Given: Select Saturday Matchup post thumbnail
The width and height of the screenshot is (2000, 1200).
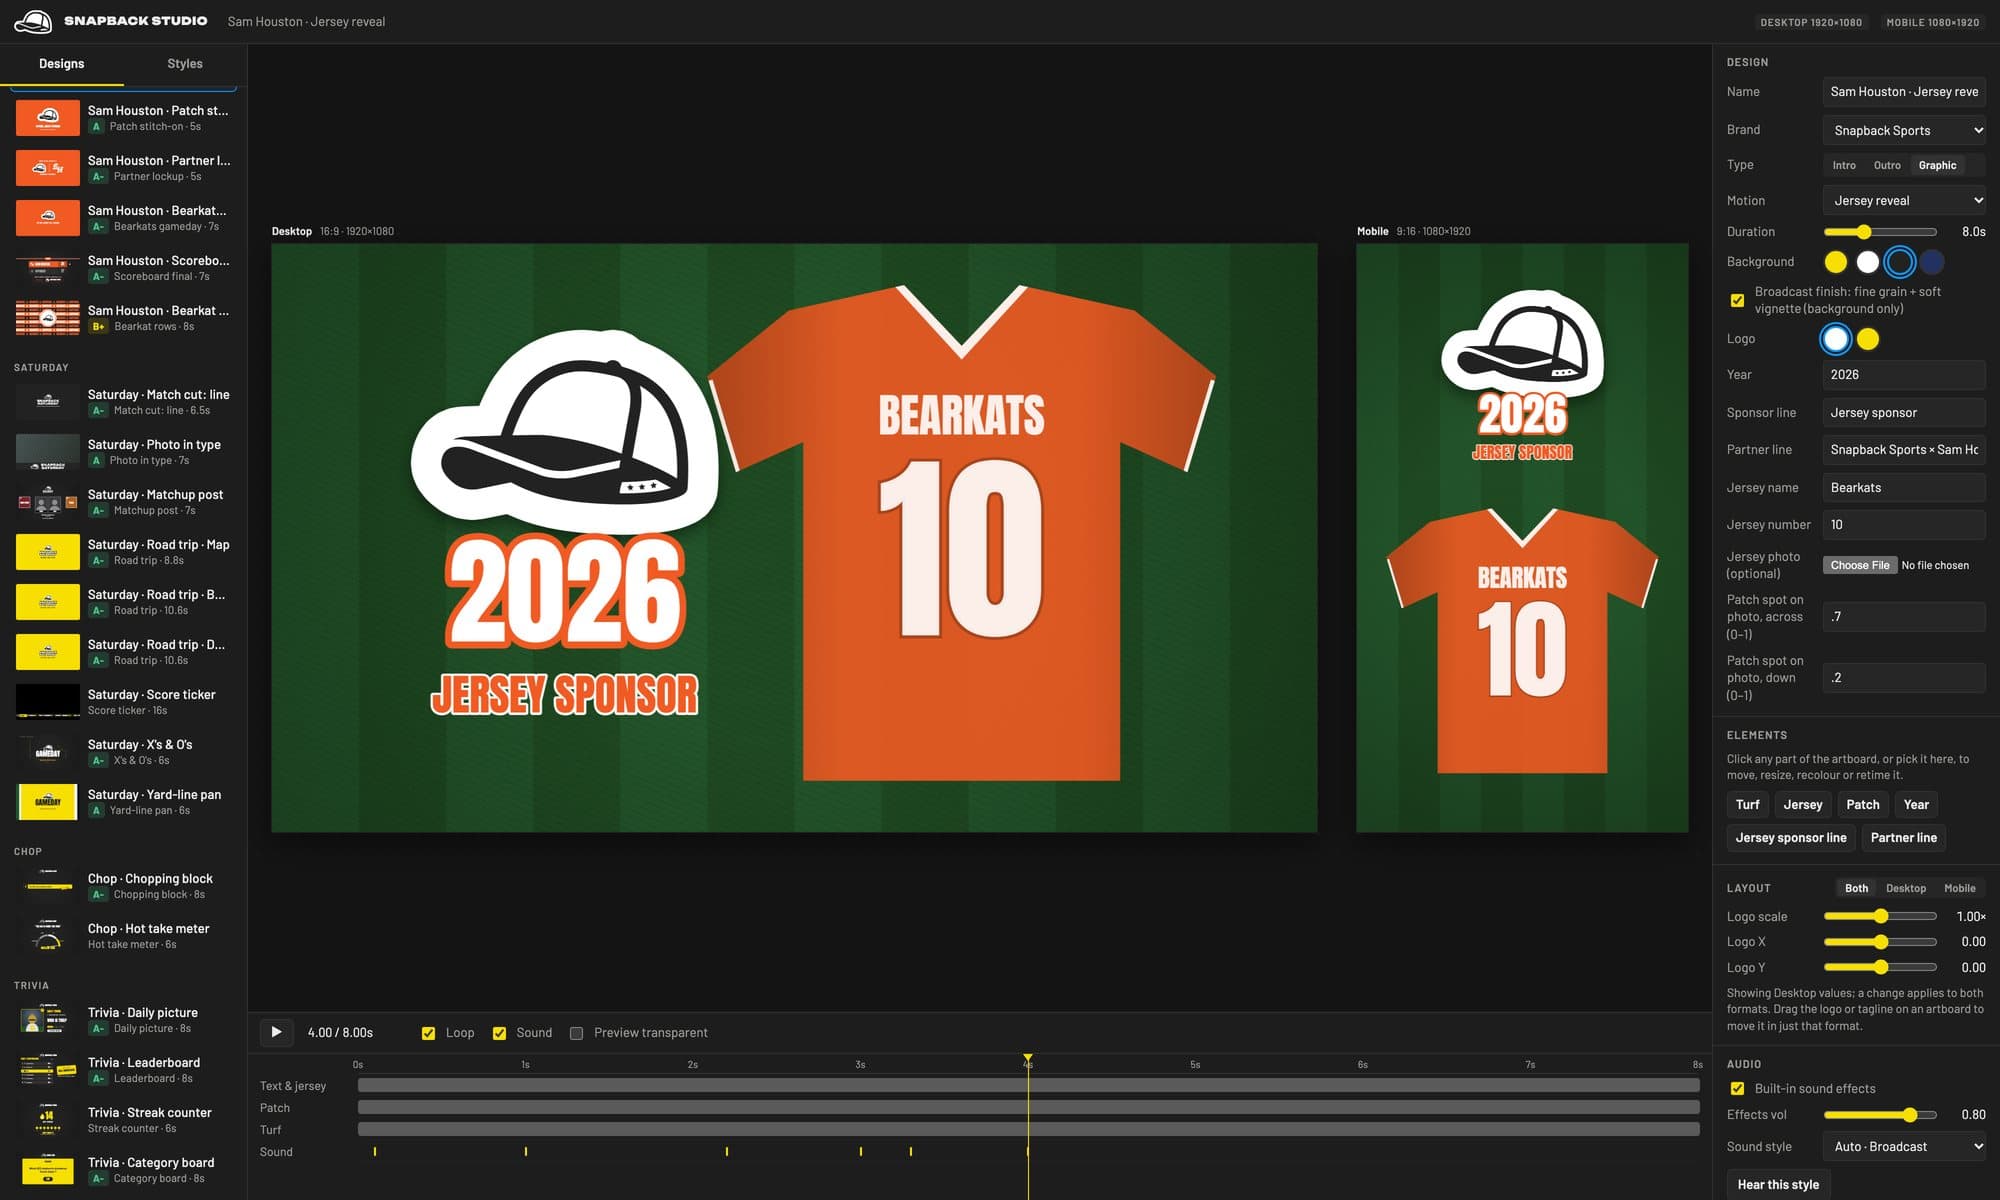Looking at the screenshot, I should point(48,502).
